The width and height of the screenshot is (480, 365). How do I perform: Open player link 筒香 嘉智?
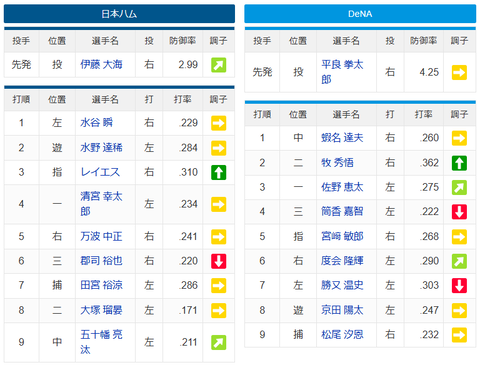(x=342, y=211)
